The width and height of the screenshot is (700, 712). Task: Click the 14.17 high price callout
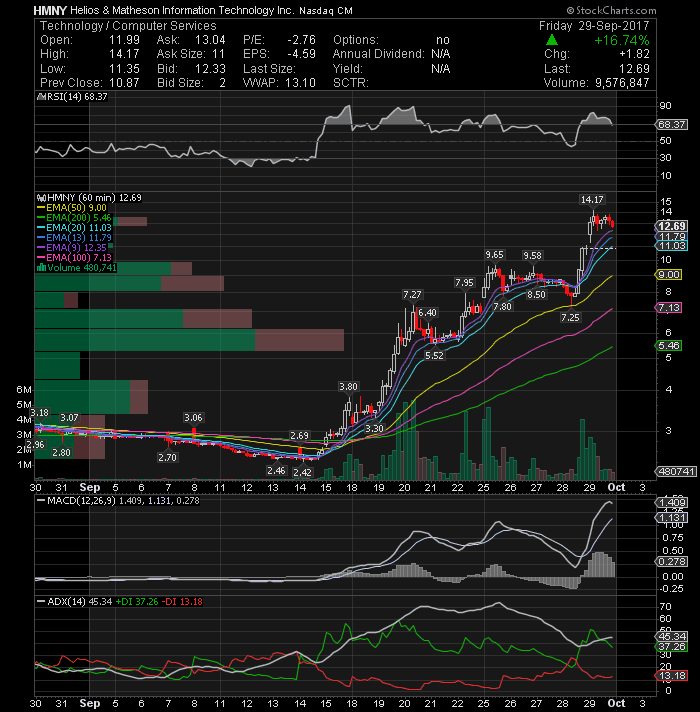tap(592, 199)
